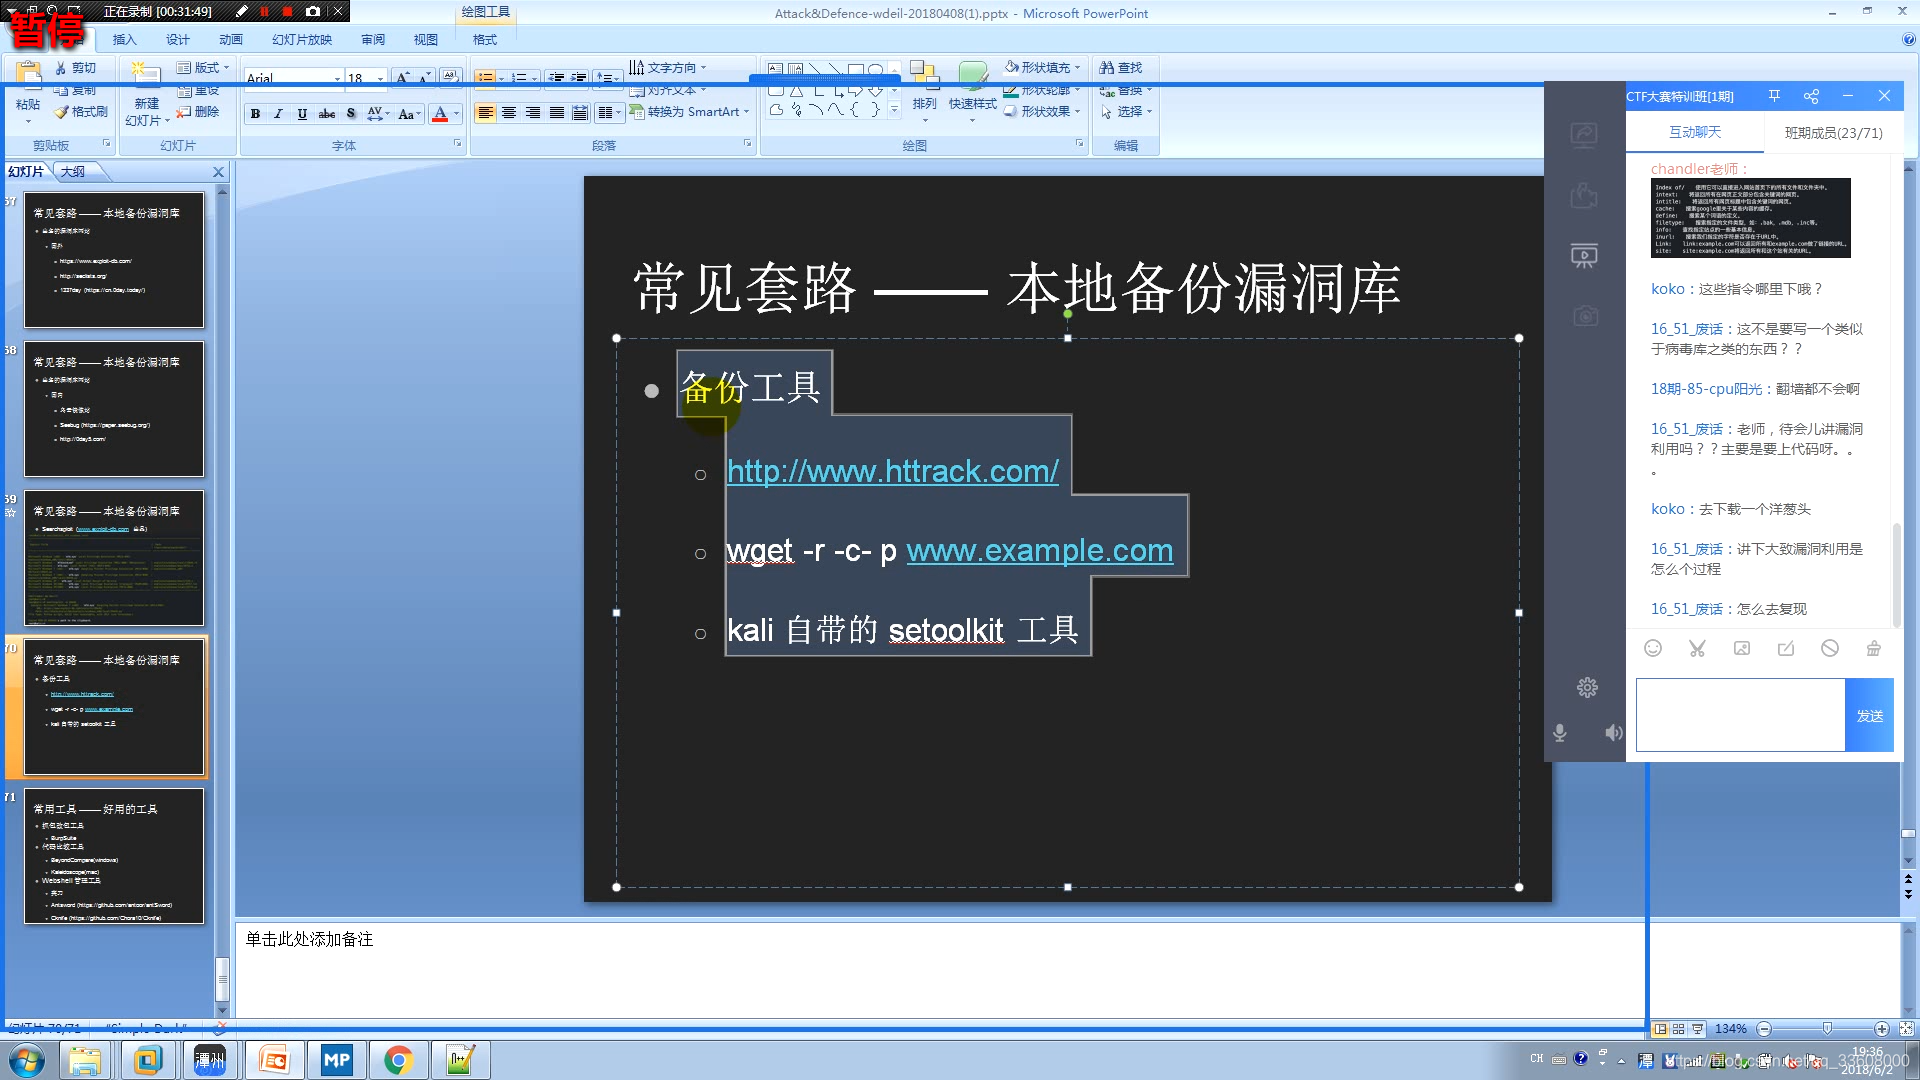Click the share icon in CTF chat header
Viewport: 1920px width, 1080px height.
click(x=1811, y=96)
